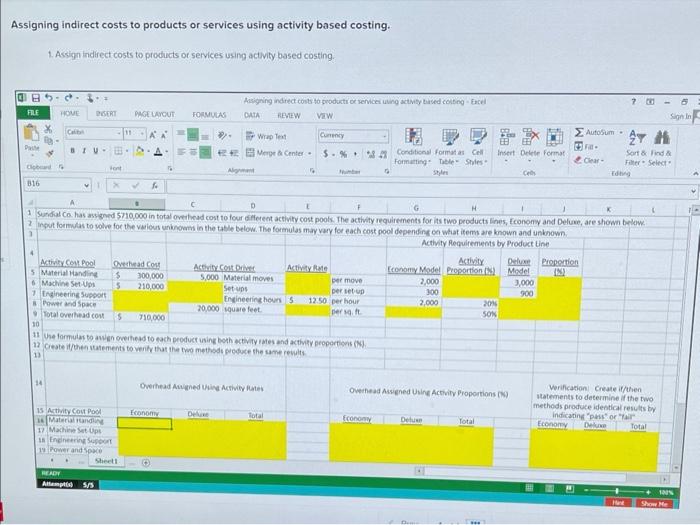Open the FILE tab

33,112
